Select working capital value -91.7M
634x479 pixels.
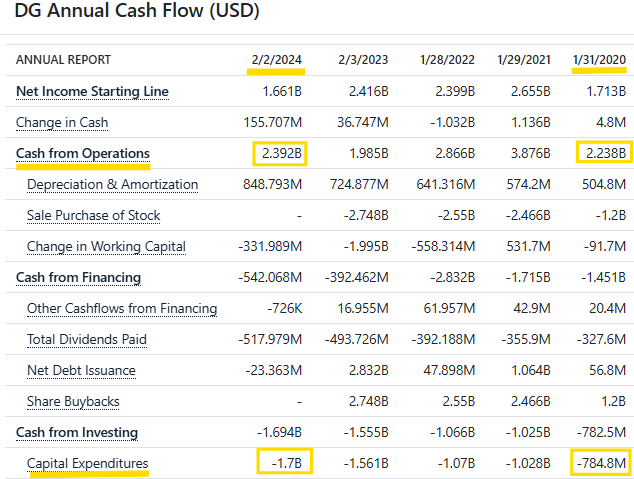[605, 247]
